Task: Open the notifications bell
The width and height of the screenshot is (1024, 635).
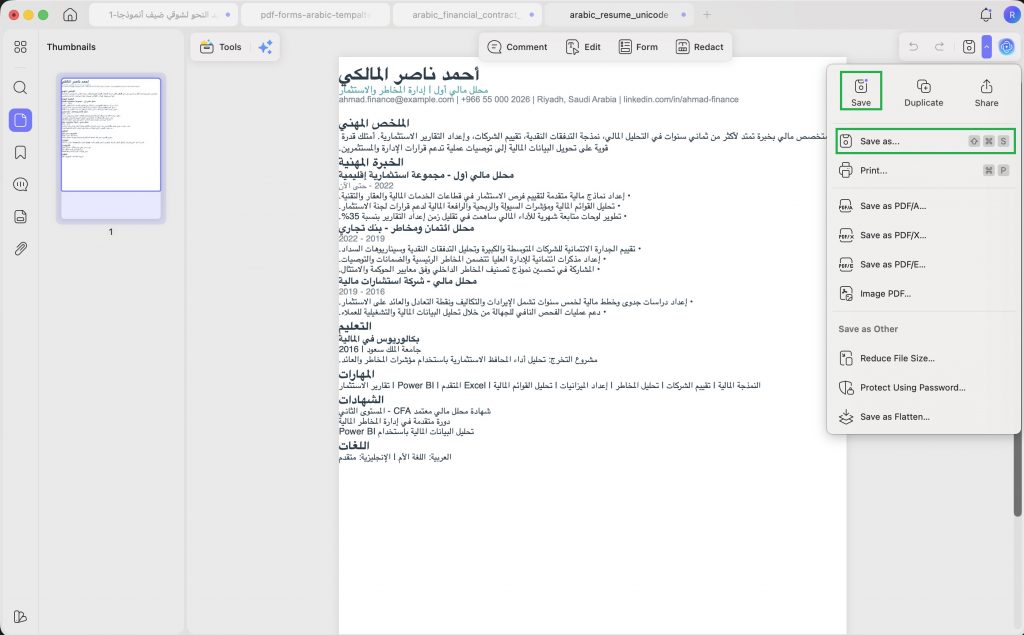Action: pyautogui.click(x=986, y=14)
